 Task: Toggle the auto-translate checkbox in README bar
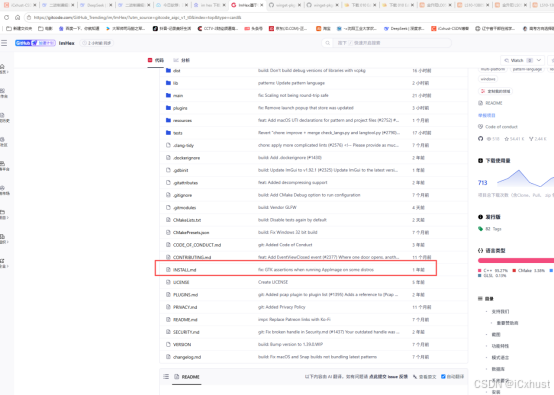[443, 377]
